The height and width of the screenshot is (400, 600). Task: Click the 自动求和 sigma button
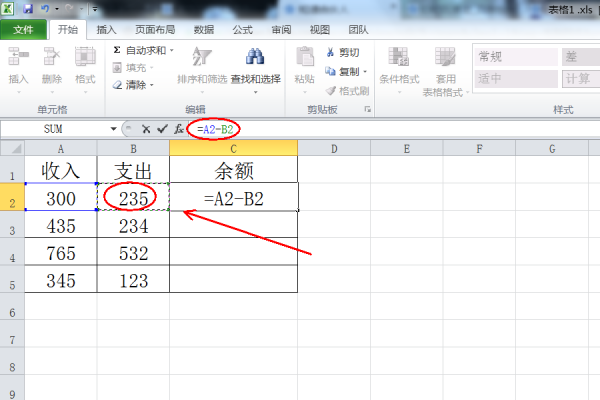pos(139,50)
